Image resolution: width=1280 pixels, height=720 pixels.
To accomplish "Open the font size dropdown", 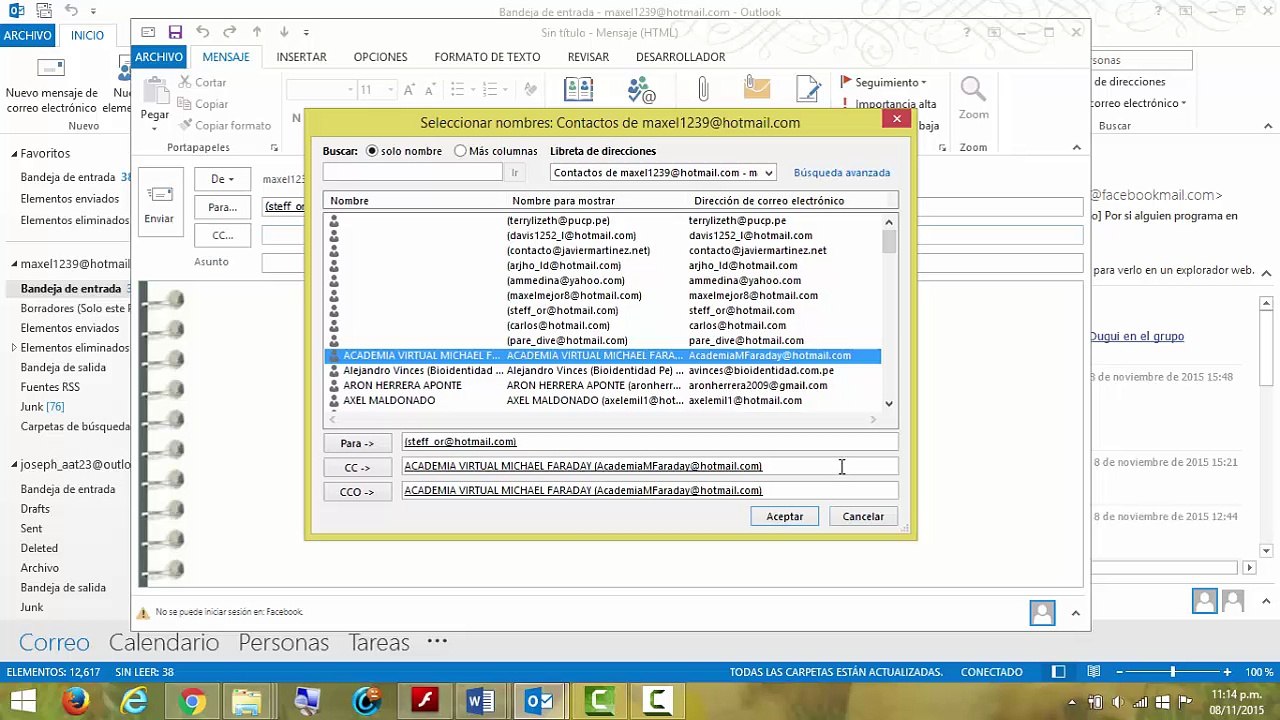I will 391,90.
